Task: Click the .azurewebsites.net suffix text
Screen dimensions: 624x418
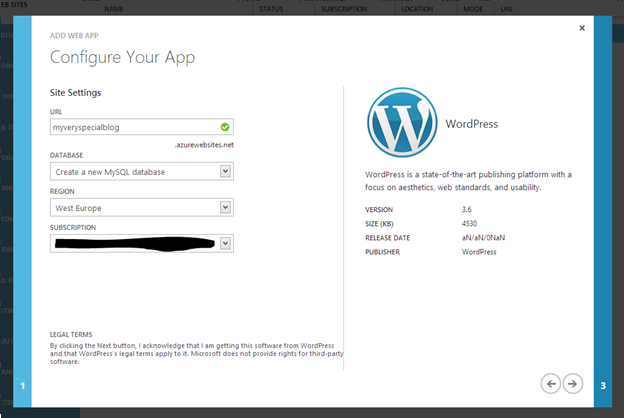Action: tap(204, 145)
